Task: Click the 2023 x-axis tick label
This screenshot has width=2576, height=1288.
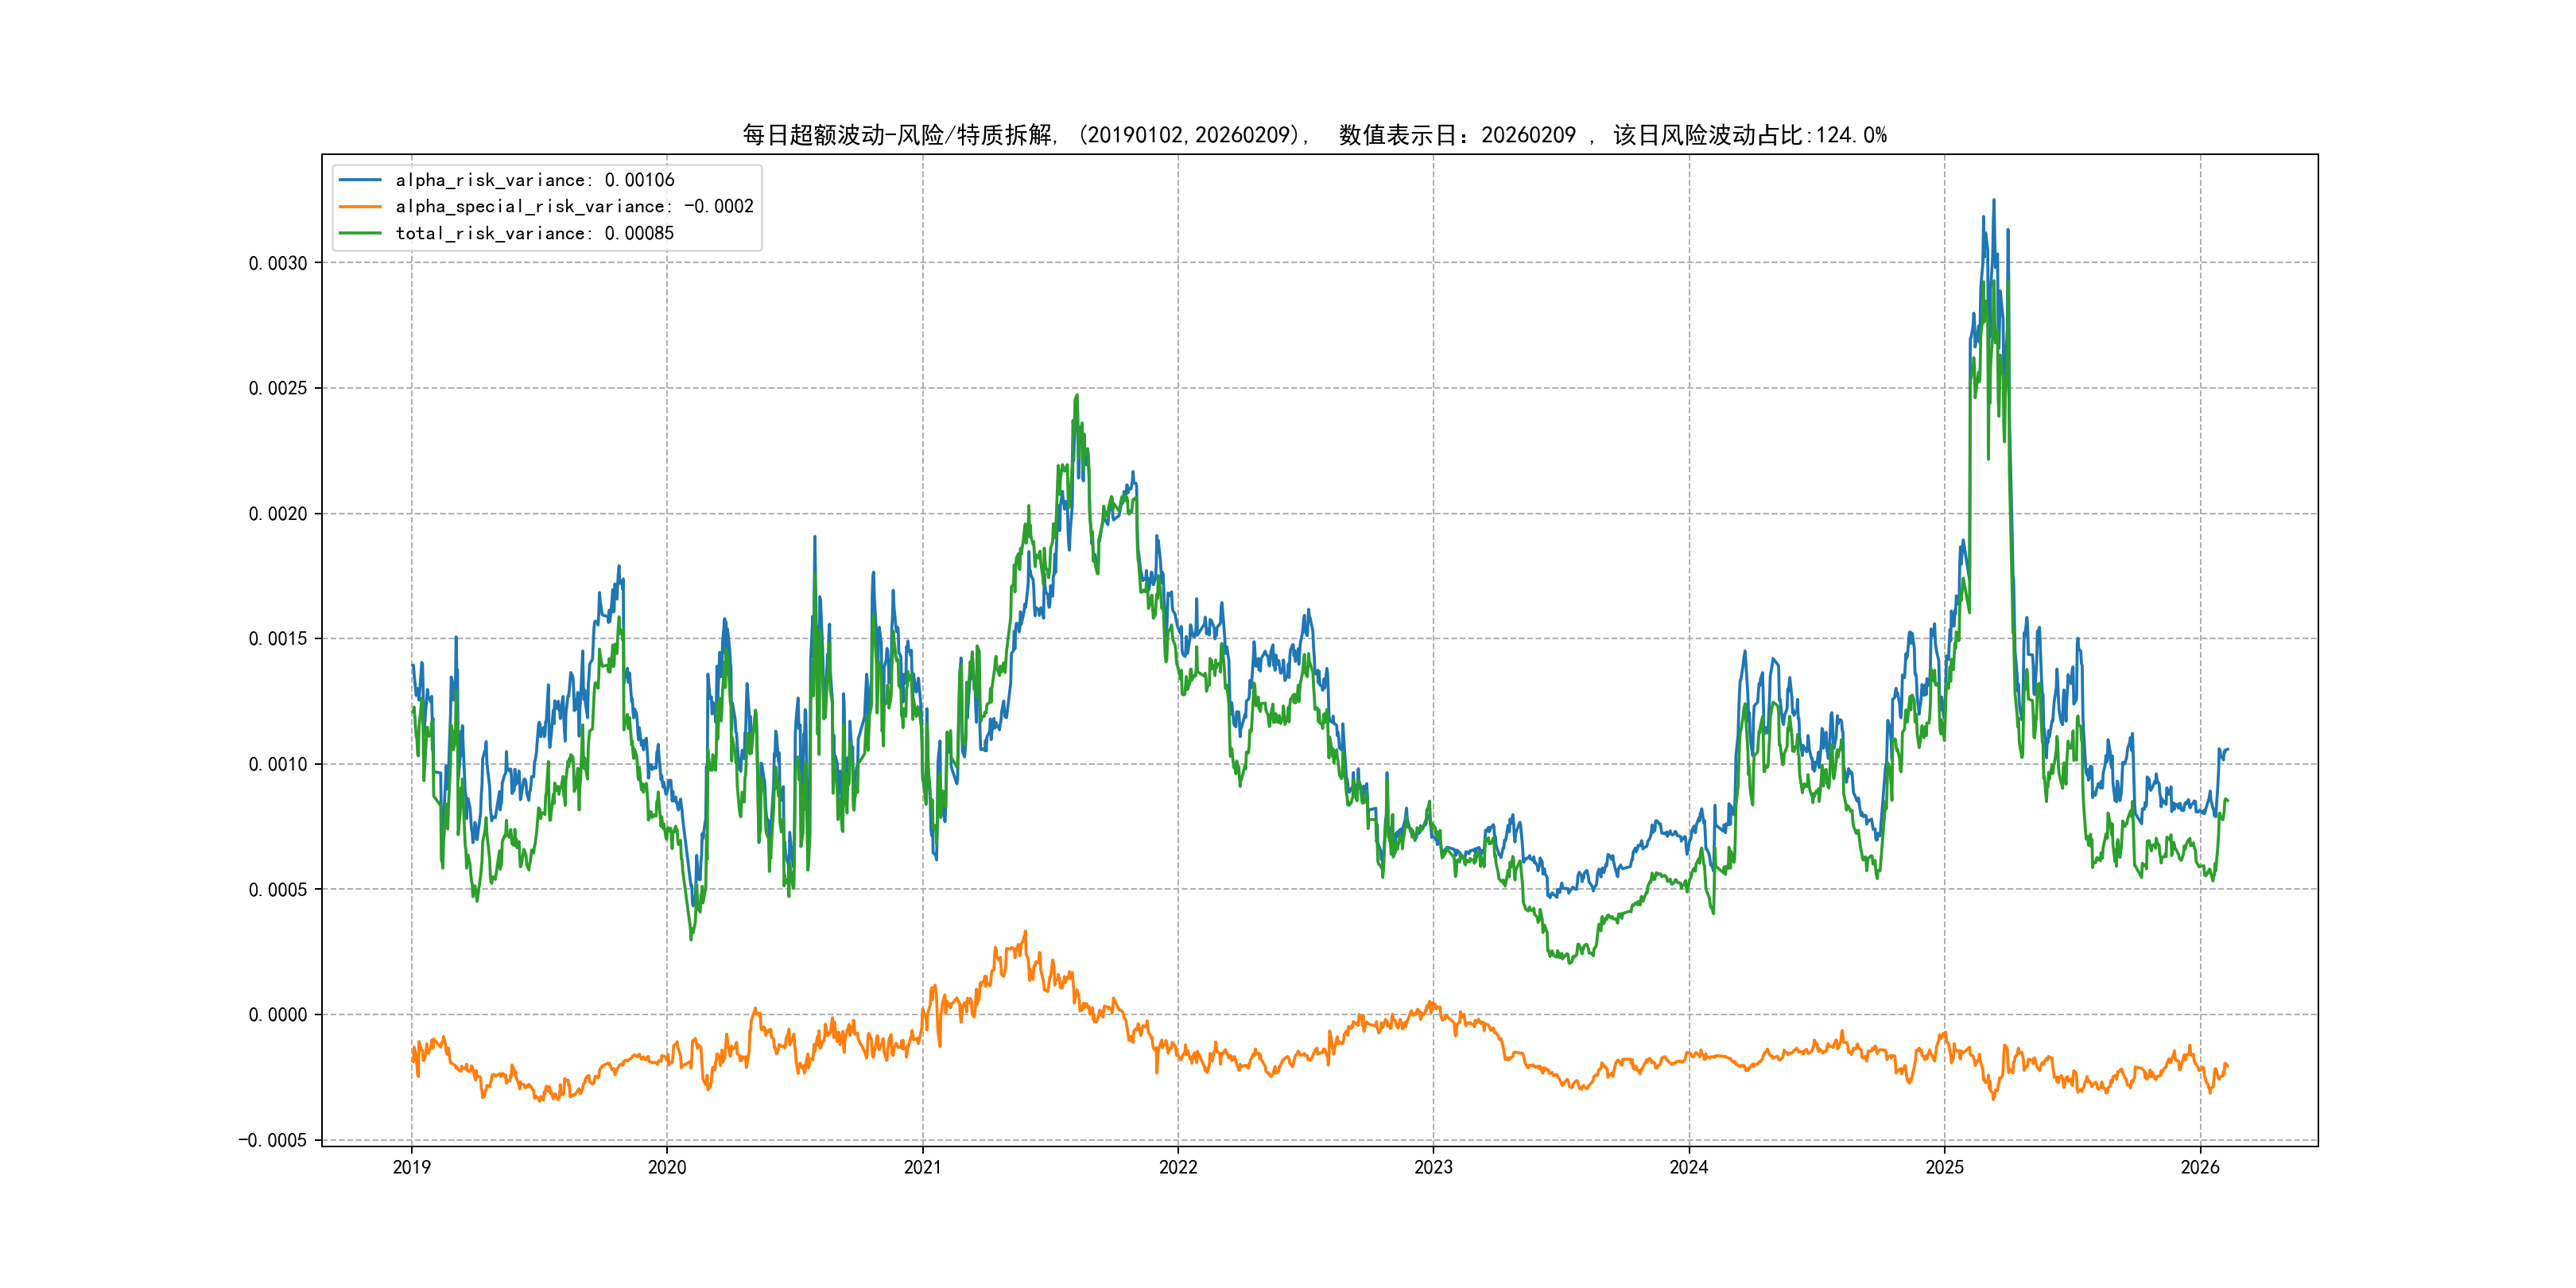Action: [x=1433, y=1167]
